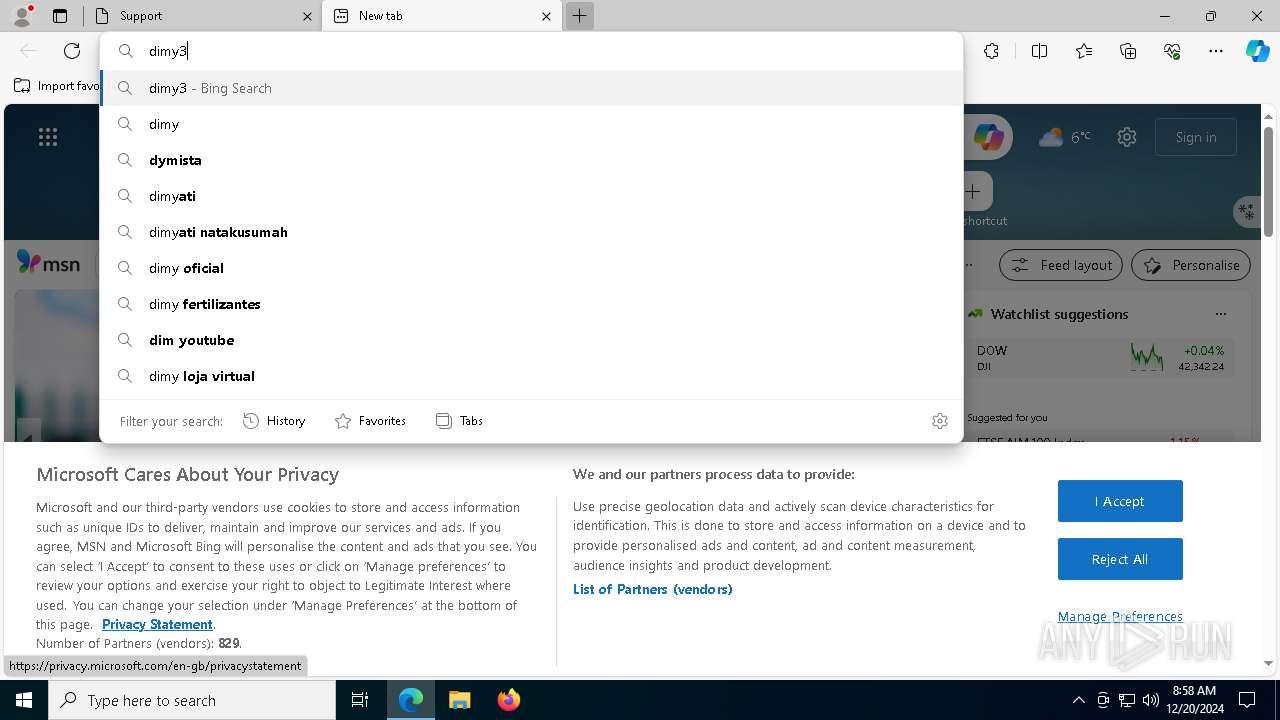Show hidden system tray icons
Screen dimensions: 1280x720
pos(1078,700)
